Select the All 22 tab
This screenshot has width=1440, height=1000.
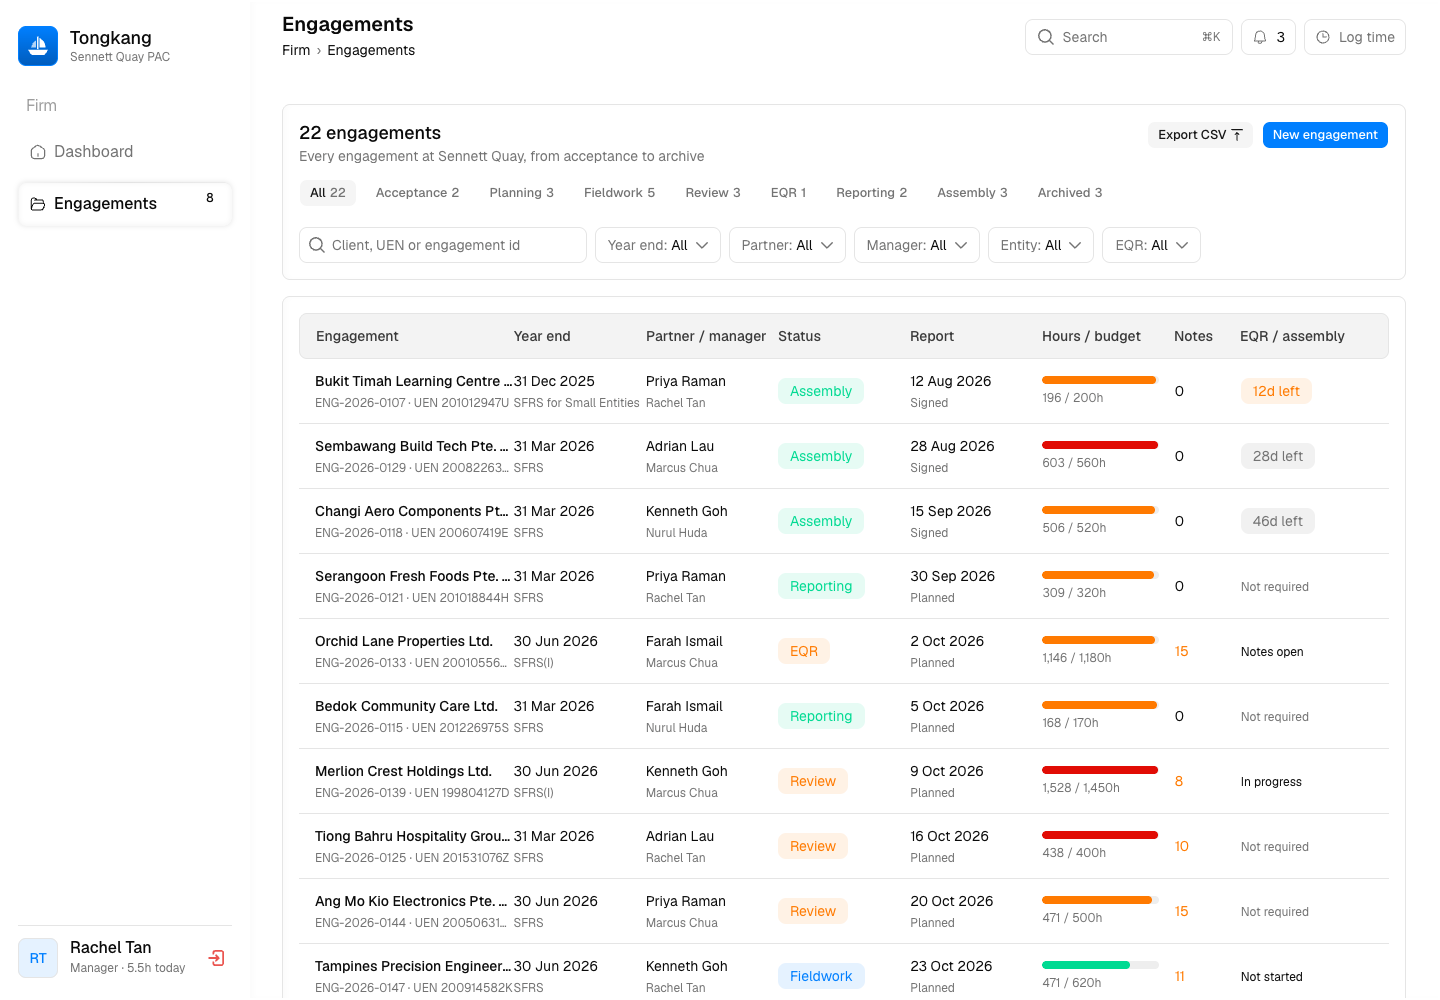click(328, 193)
